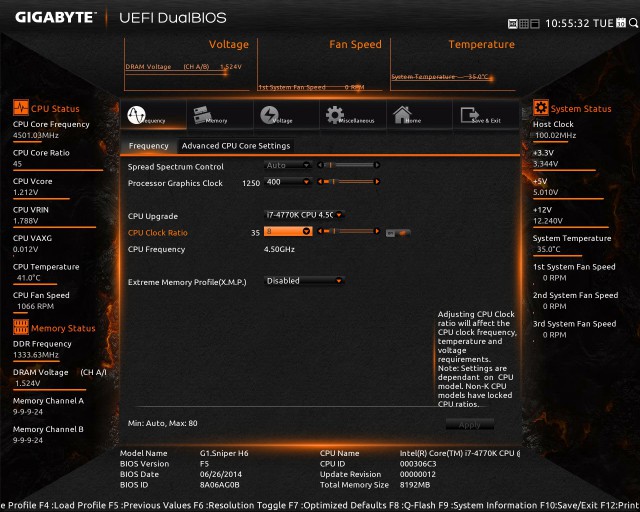Screen dimensions: 640x512
Task: Open the Processor Graphics Clock 400 dropdown
Action: pyautogui.click(x=288, y=182)
